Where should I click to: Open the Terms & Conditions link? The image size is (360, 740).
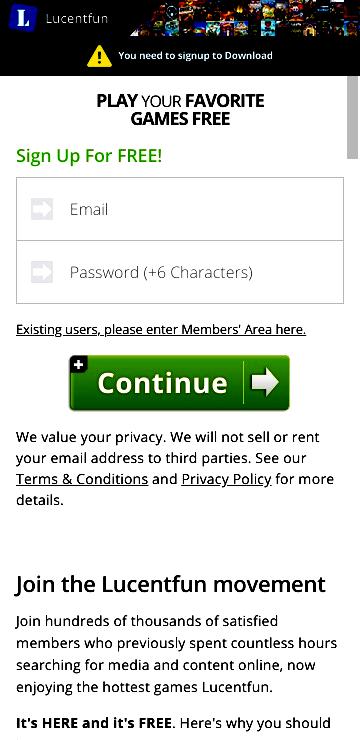pyautogui.click(x=82, y=479)
